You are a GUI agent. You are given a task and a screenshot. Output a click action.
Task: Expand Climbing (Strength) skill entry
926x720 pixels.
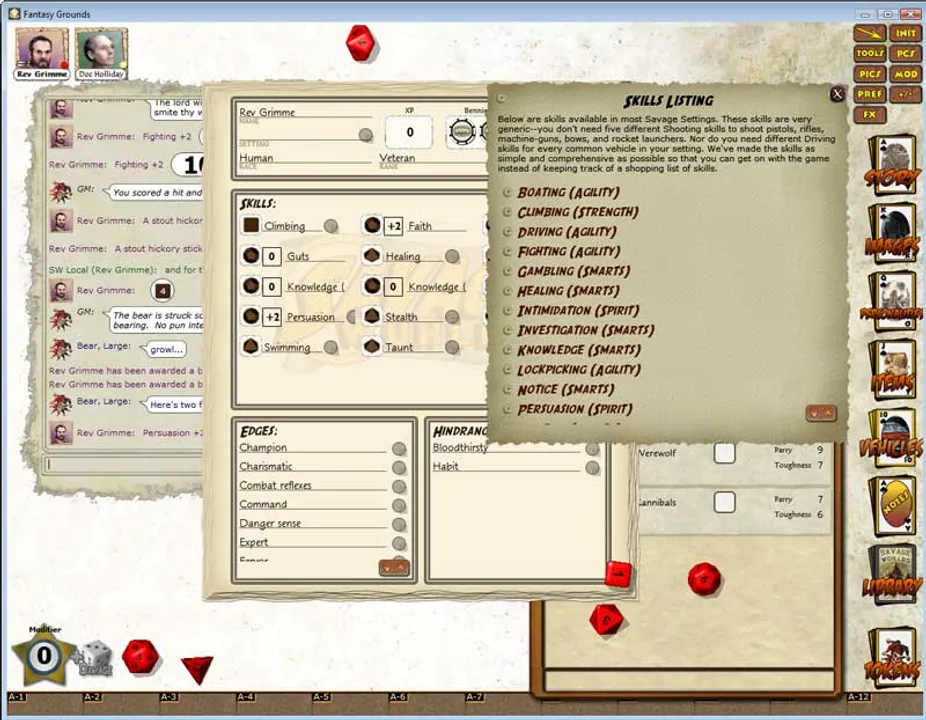point(507,212)
